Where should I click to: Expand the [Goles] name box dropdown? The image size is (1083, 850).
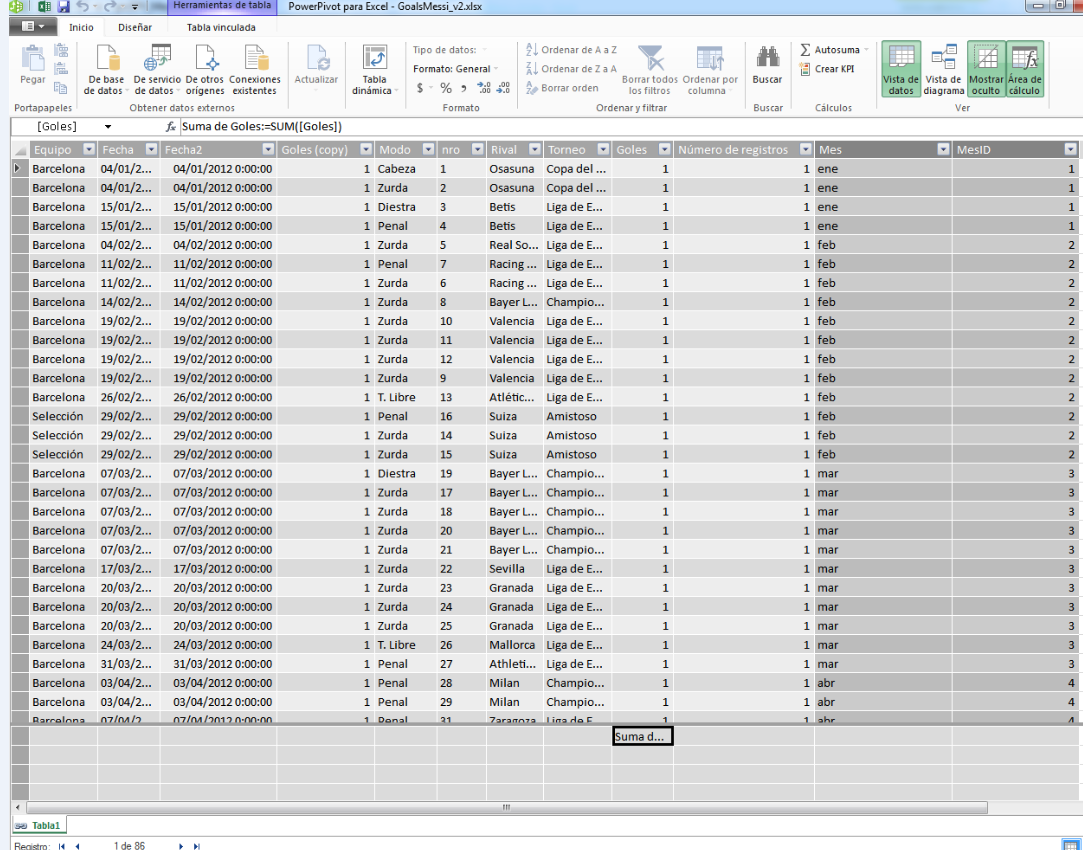click(108, 127)
